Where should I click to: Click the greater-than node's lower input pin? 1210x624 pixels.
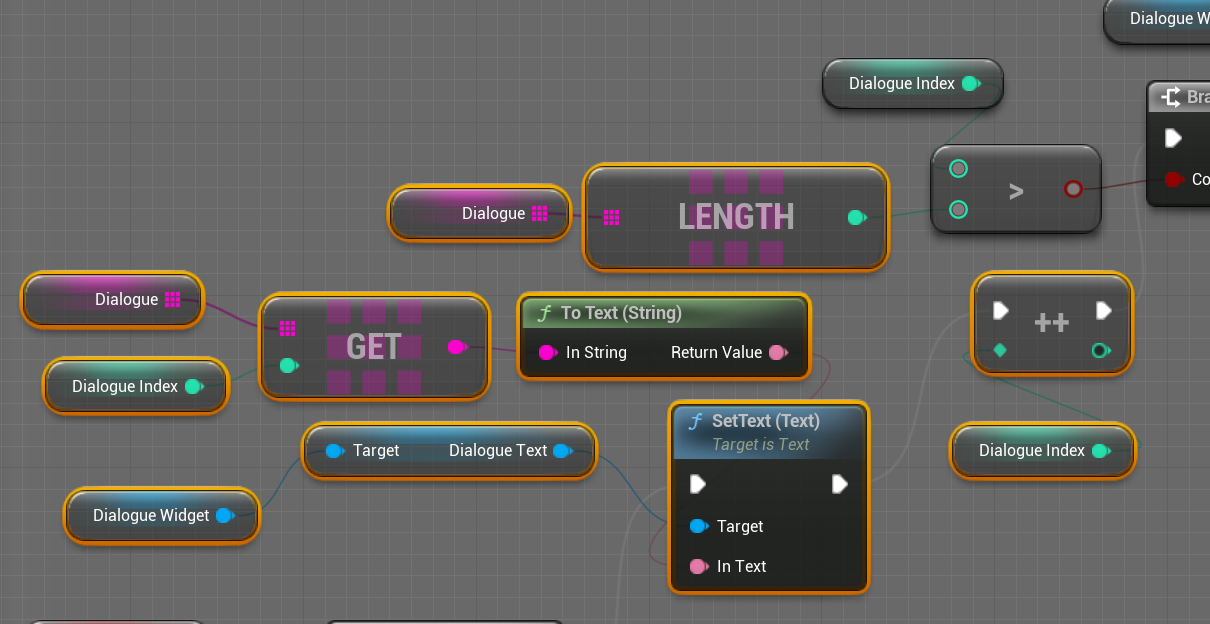click(x=958, y=209)
